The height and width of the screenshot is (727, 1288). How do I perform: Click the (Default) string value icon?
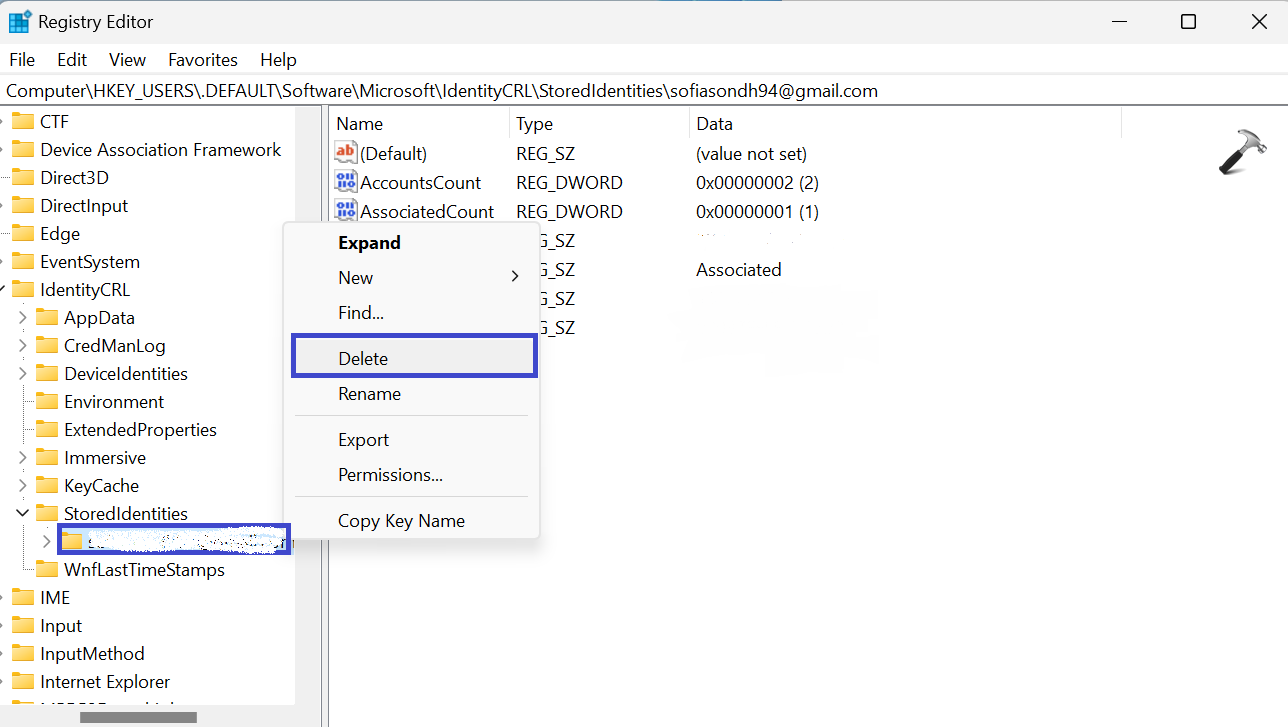346,153
